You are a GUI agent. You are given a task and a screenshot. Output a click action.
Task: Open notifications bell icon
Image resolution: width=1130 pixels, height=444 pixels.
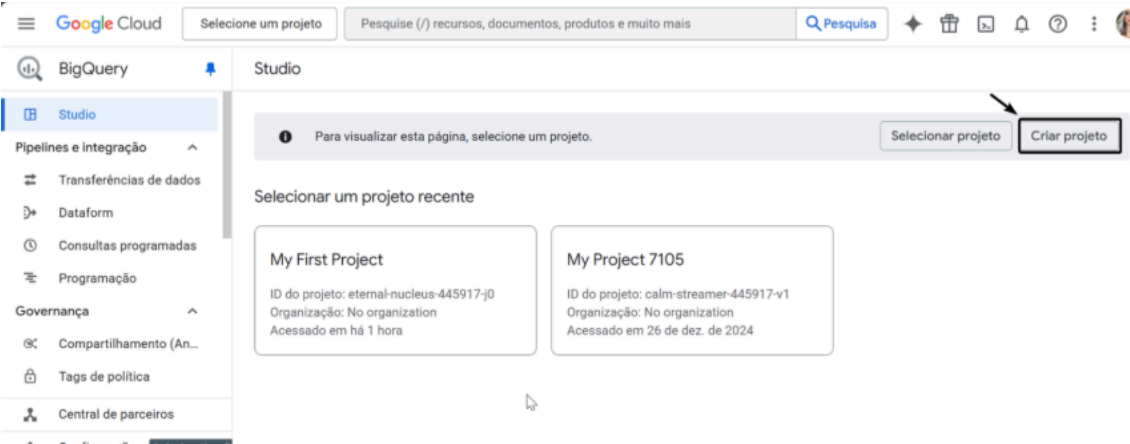coord(1021,25)
